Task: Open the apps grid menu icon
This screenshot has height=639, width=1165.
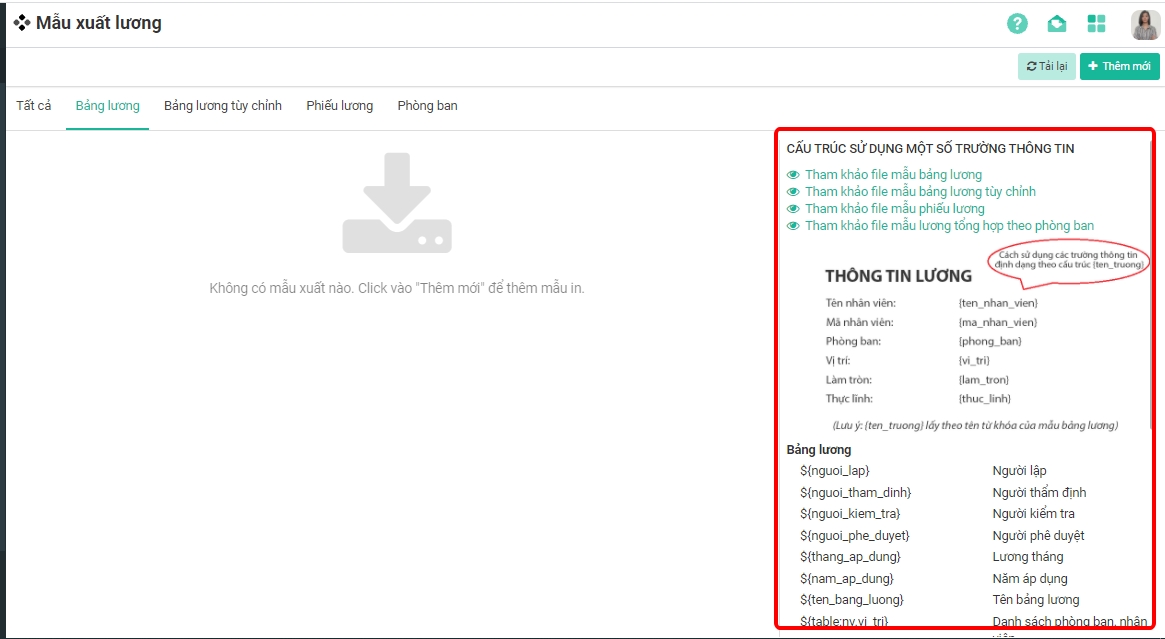Action: [1096, 24]
